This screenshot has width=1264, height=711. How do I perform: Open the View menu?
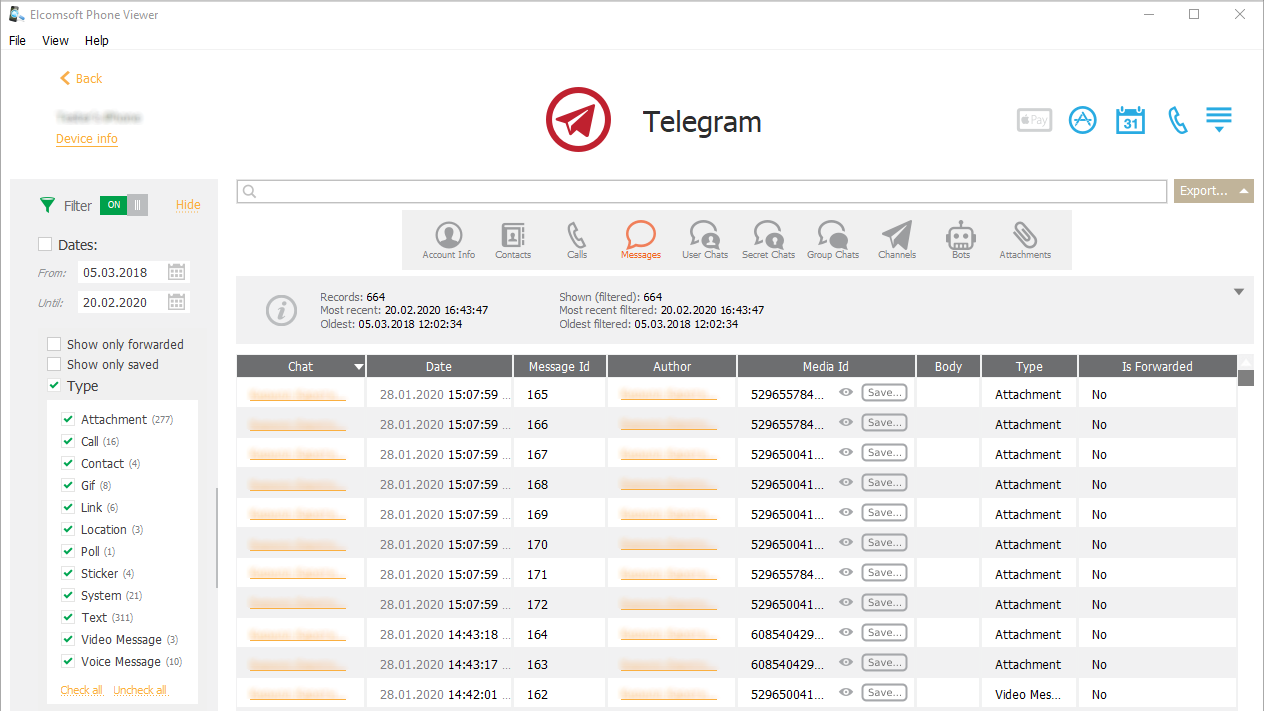point(55,41)
